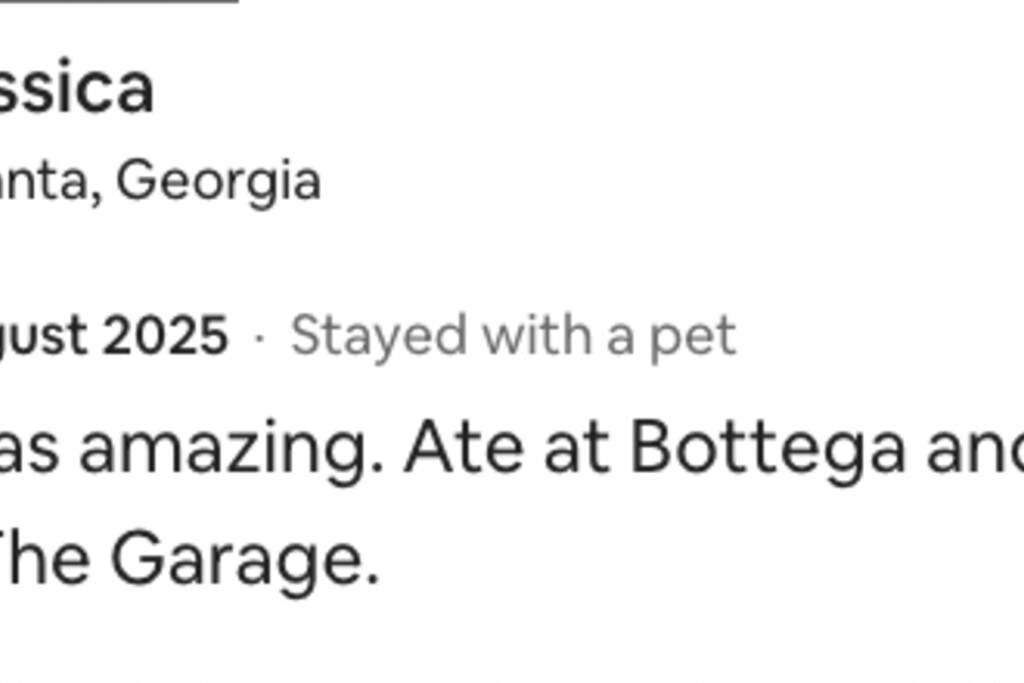1024x683 pixels.
Task: Click the "Stayed with a pet" label
Action: [x=513, y=335]
